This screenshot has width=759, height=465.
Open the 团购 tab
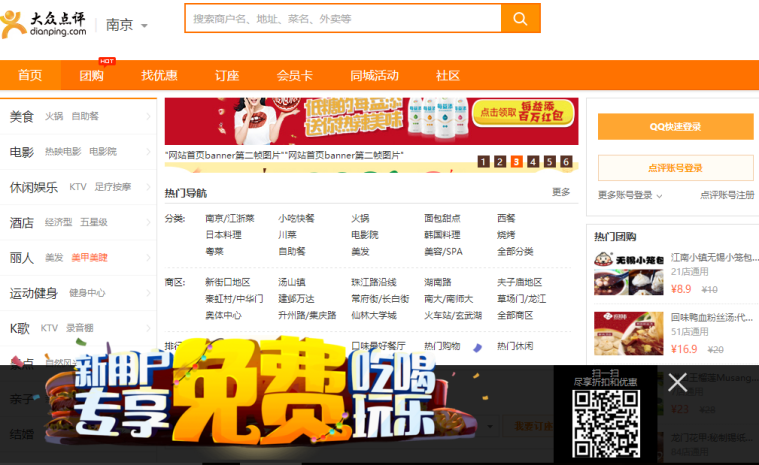tap(91, 75)
